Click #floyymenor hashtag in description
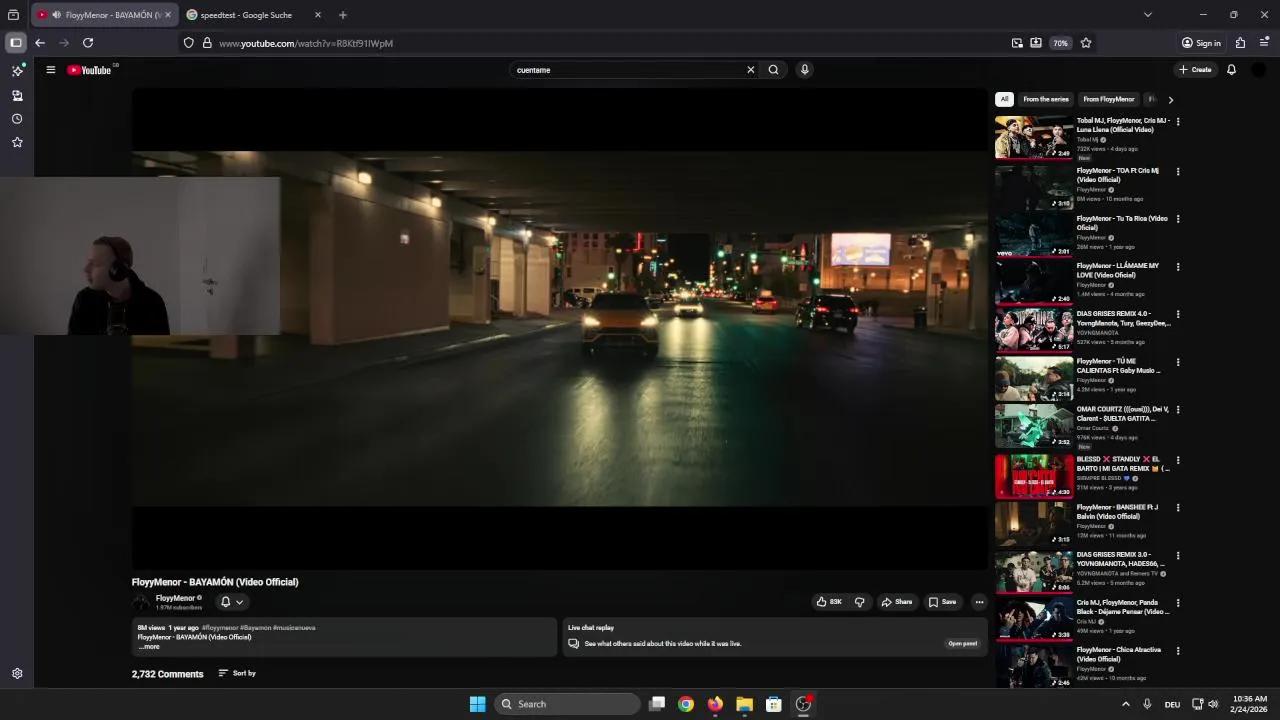The image size is (1280, 720). (219, 628)
